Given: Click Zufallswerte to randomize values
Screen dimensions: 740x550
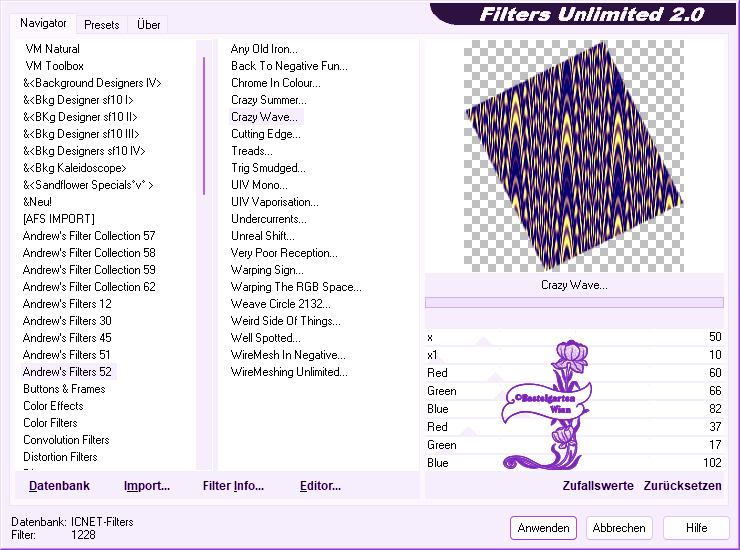Looking at the screenshot, I should (x=598, y=486).
